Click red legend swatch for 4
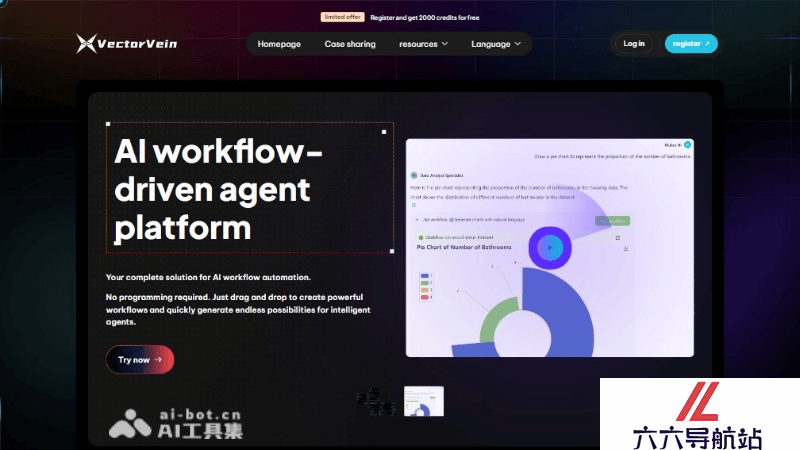Screen dimensions: 800x450 point(424,297)
